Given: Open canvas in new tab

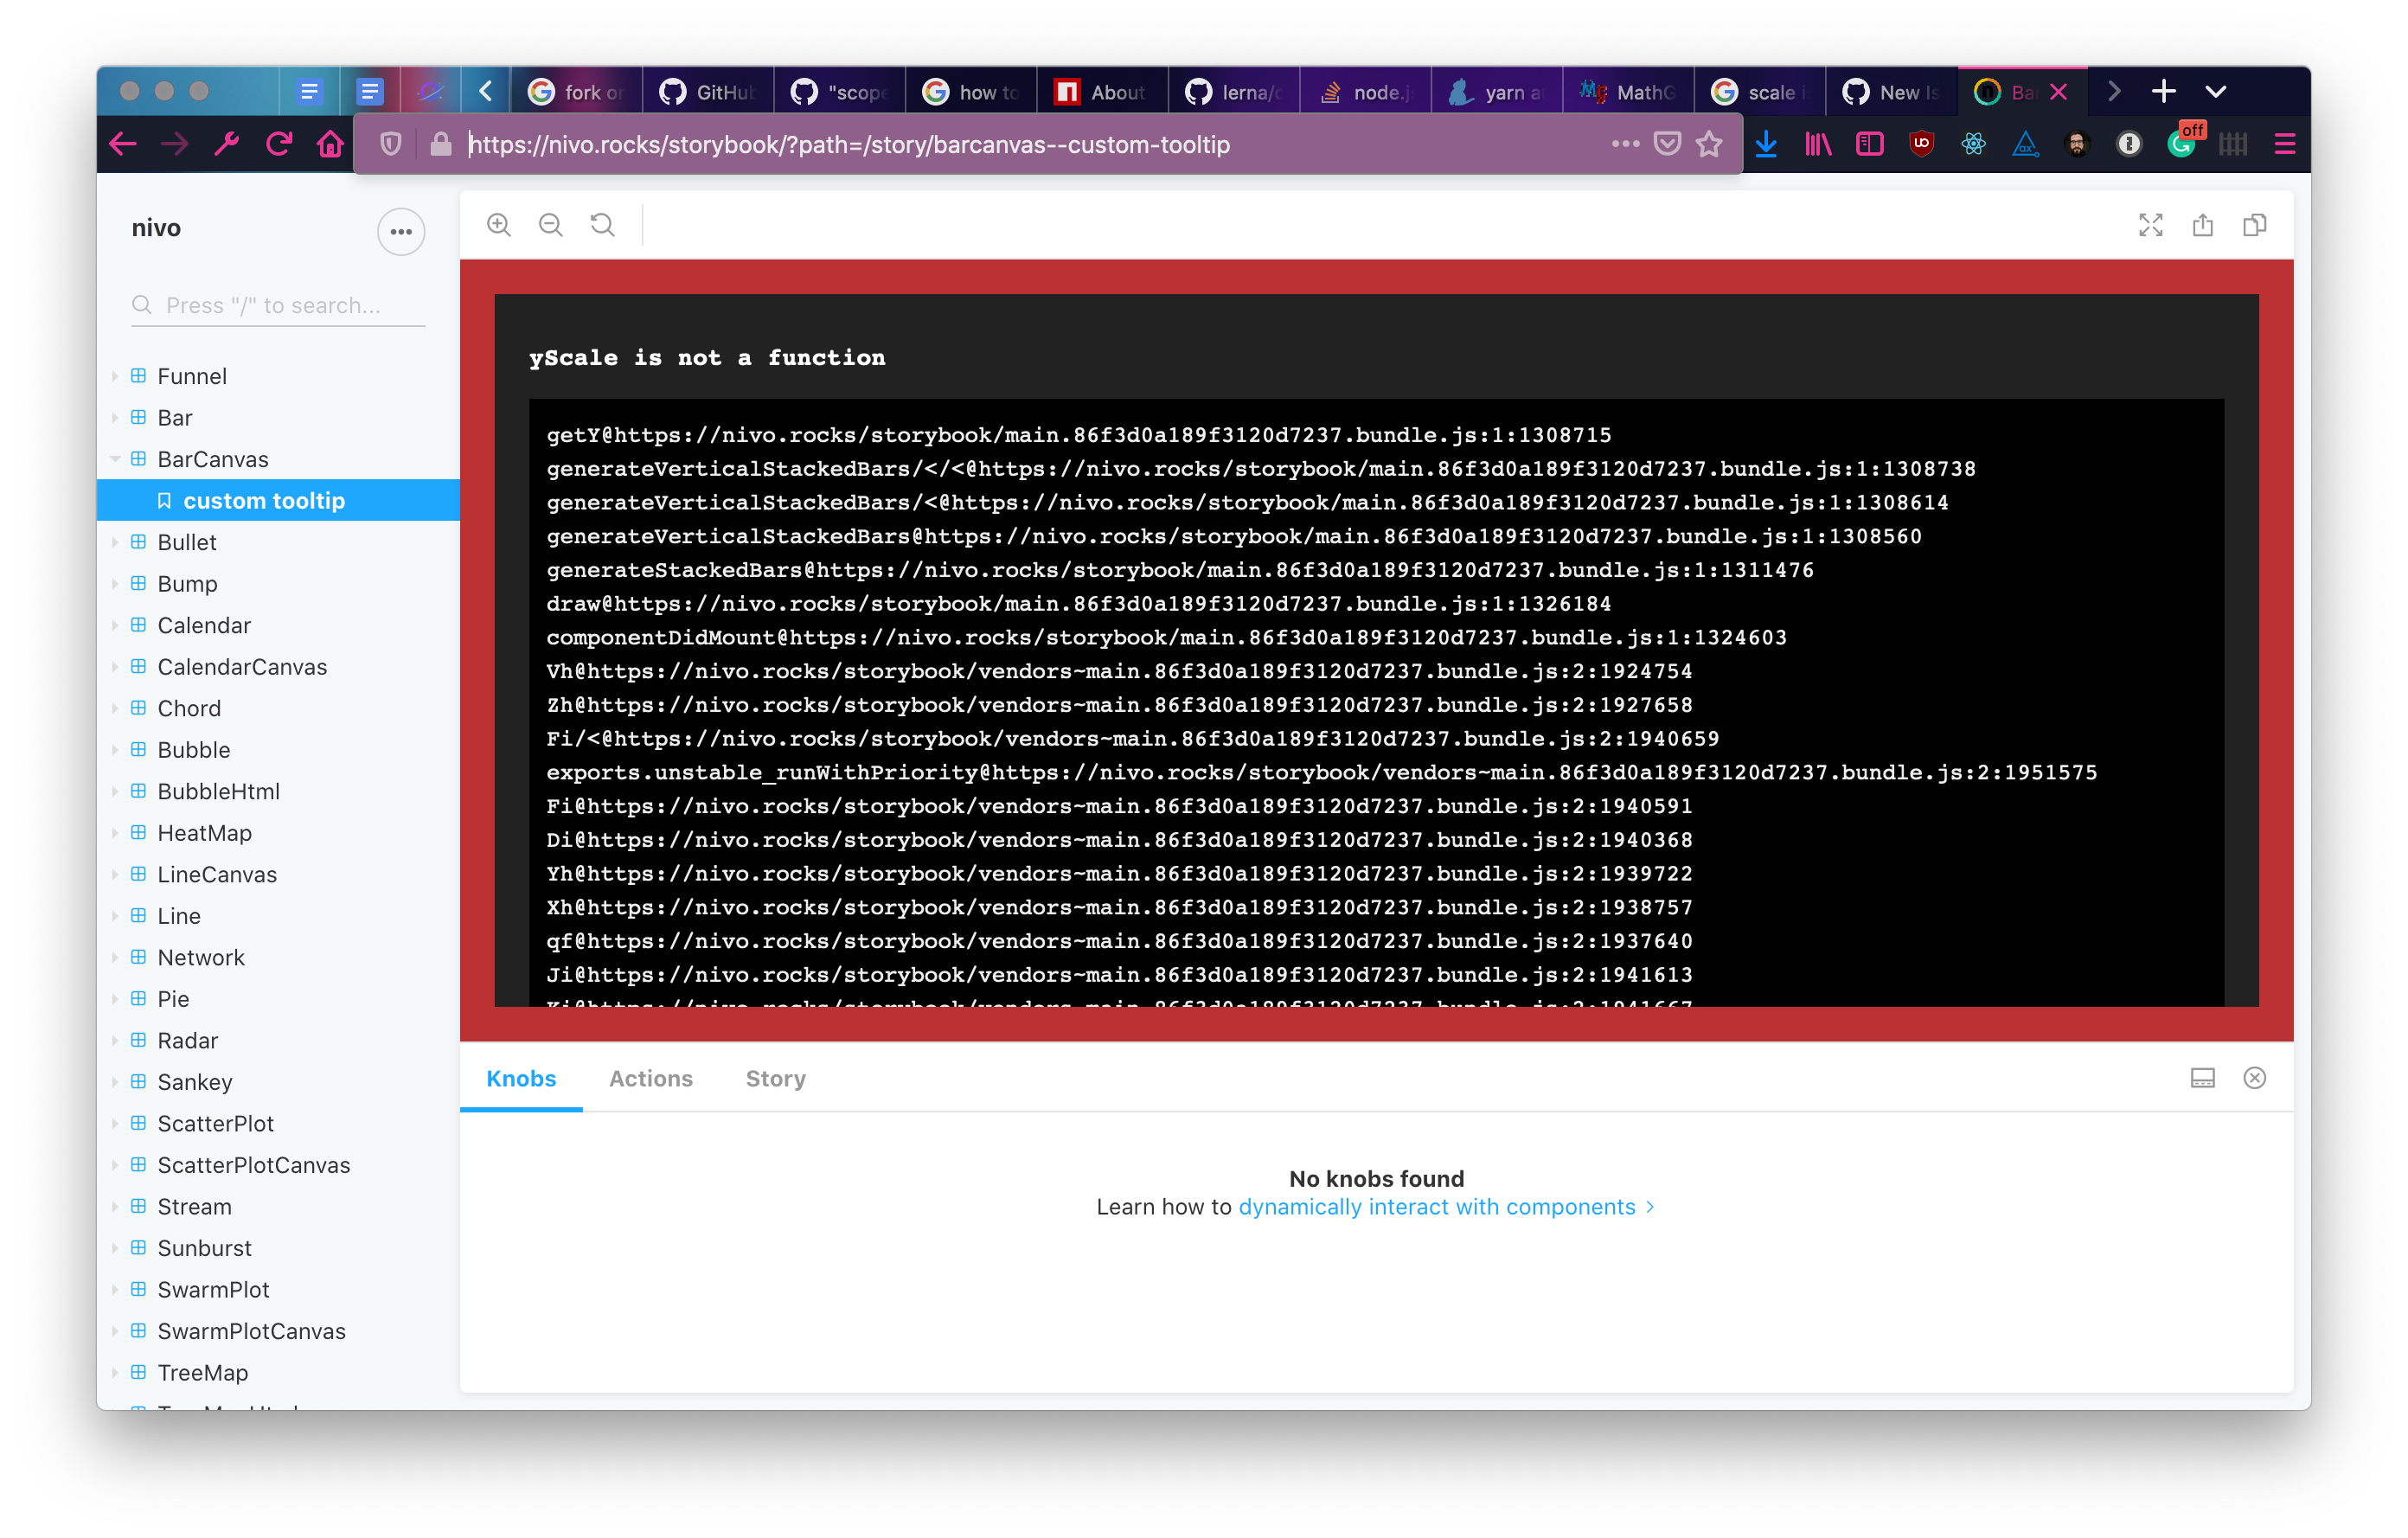Looking at the screenshot, I should tap(2203, 225).
